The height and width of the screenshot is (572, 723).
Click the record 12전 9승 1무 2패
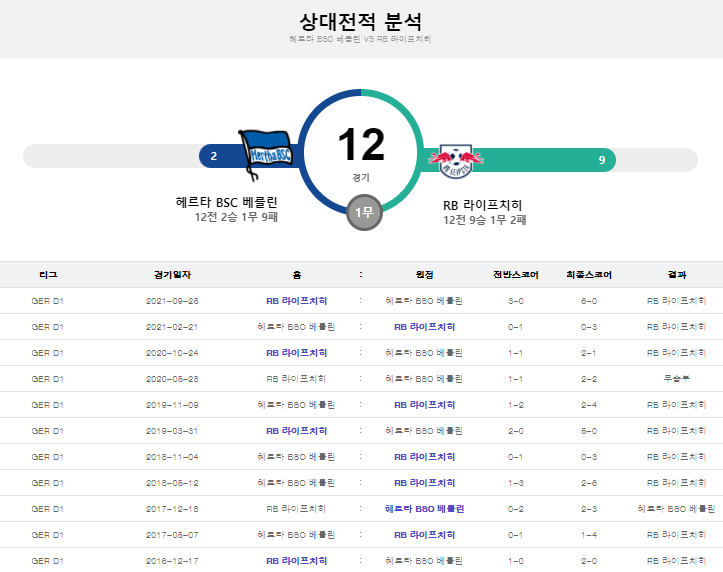point(485,220)
